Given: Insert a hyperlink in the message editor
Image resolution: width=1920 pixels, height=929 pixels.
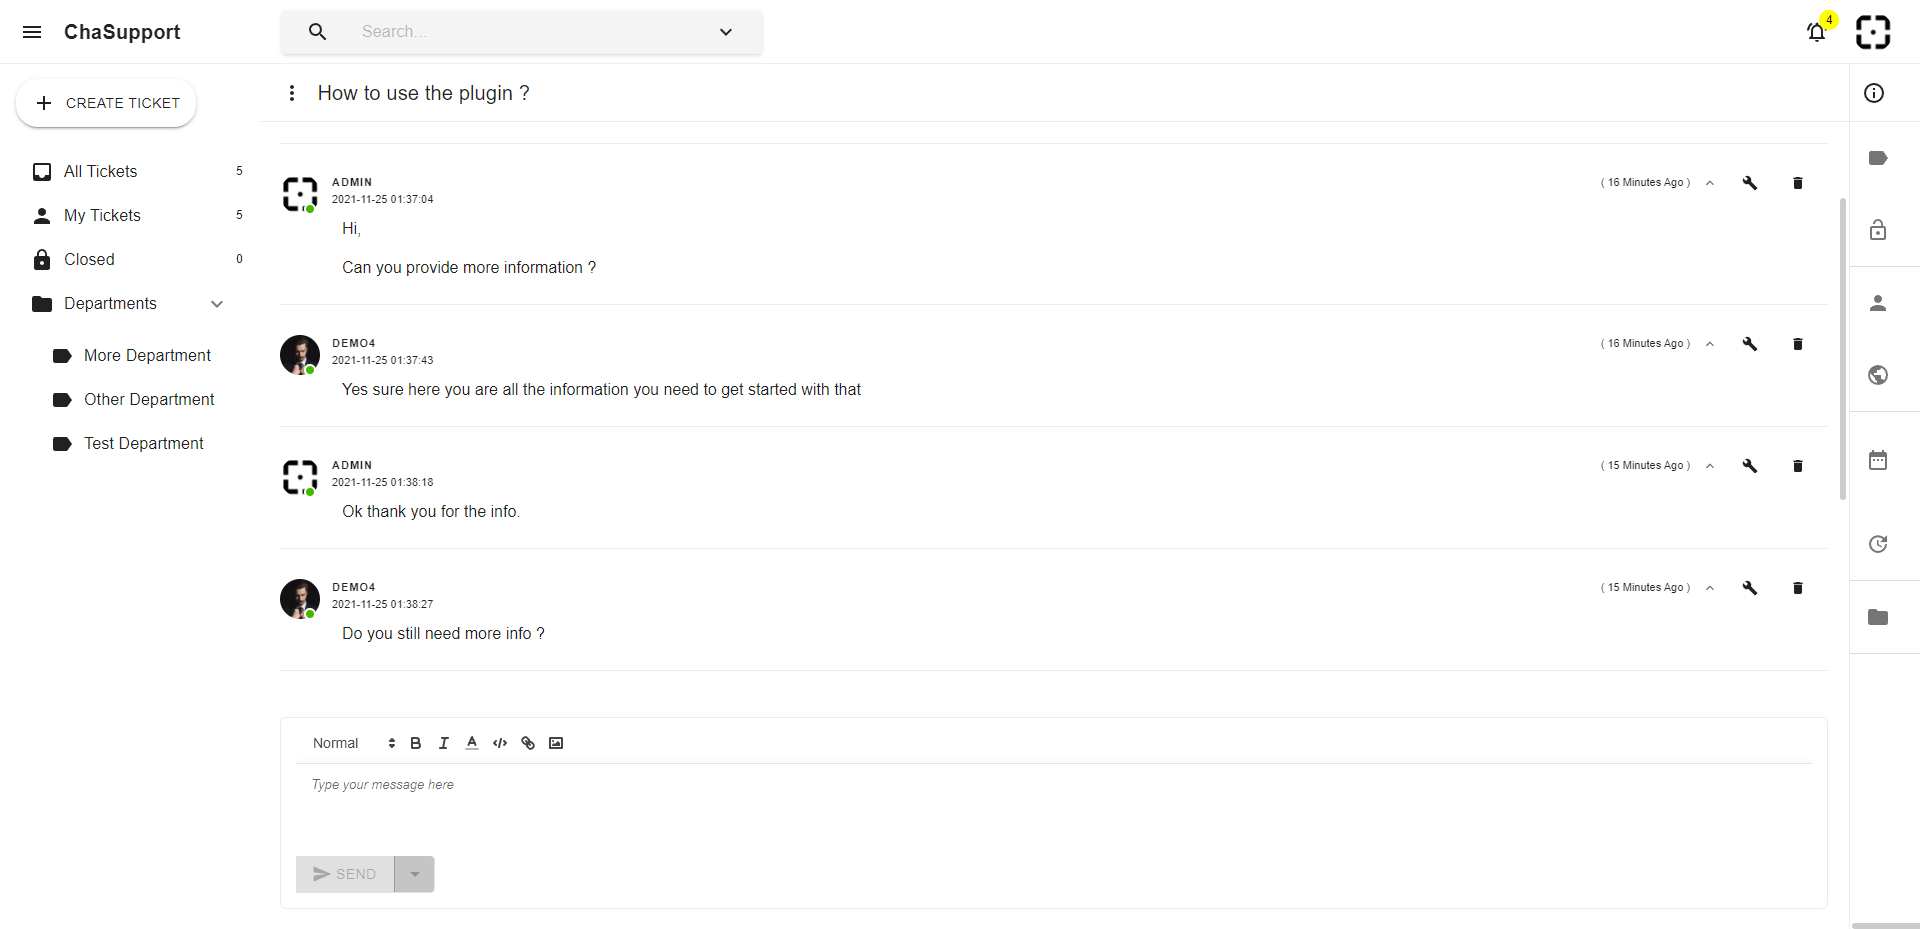Looking at the screenshot, I should [528, 743].
